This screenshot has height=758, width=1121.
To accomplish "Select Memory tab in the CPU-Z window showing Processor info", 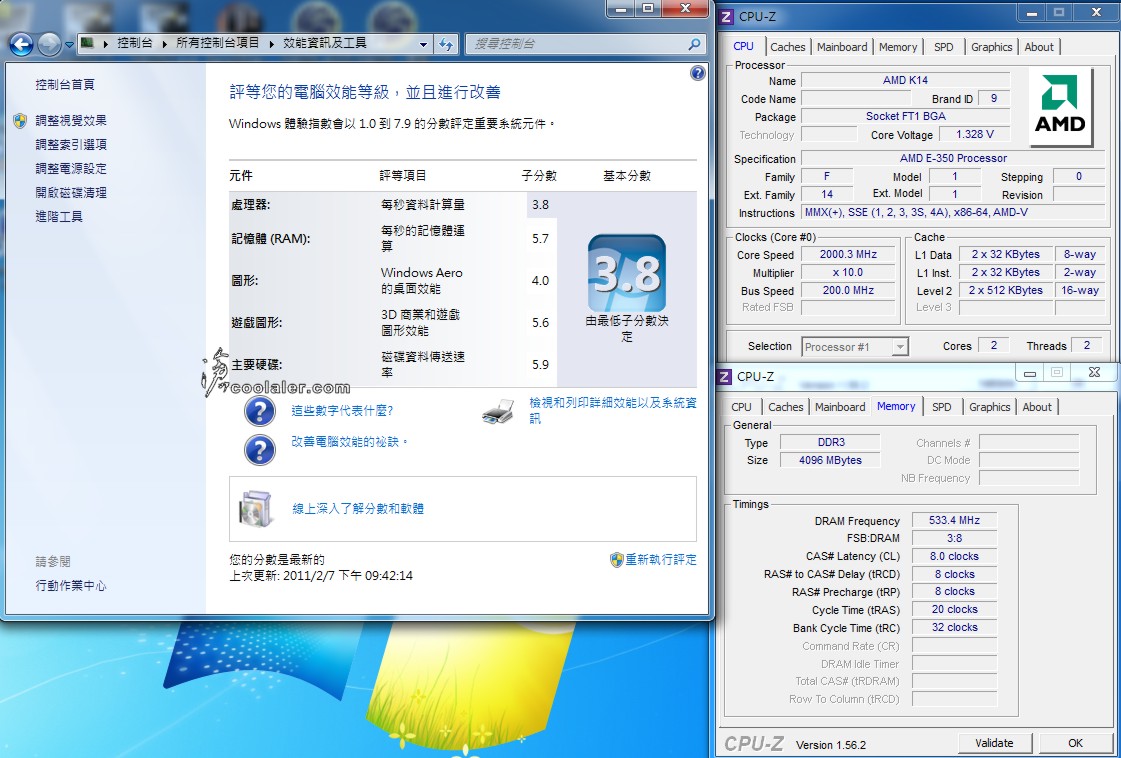I will click(x=898, y=46).
